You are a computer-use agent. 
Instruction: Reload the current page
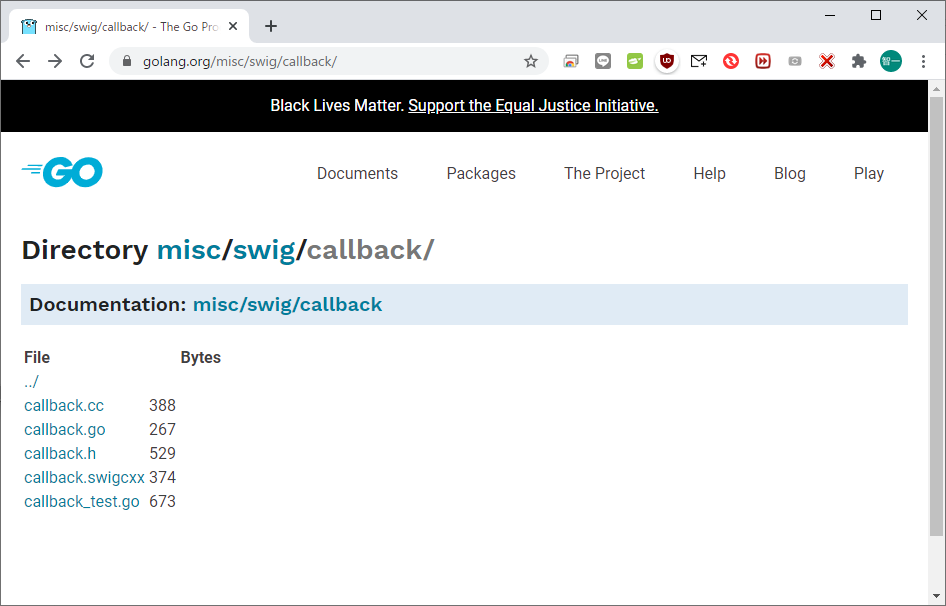click(87, 61)
